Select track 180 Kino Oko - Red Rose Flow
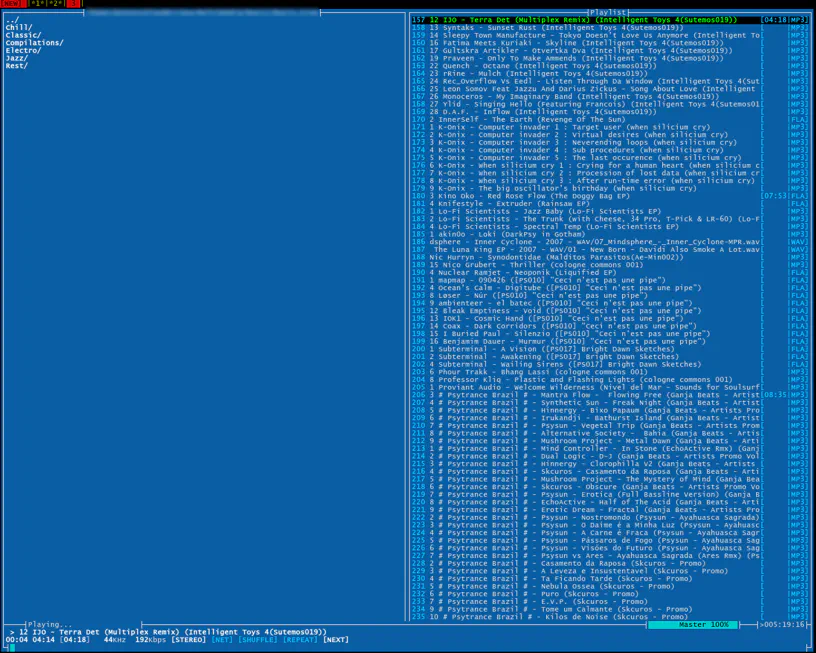This screenshot has width=816, height=653. [610, 196]
